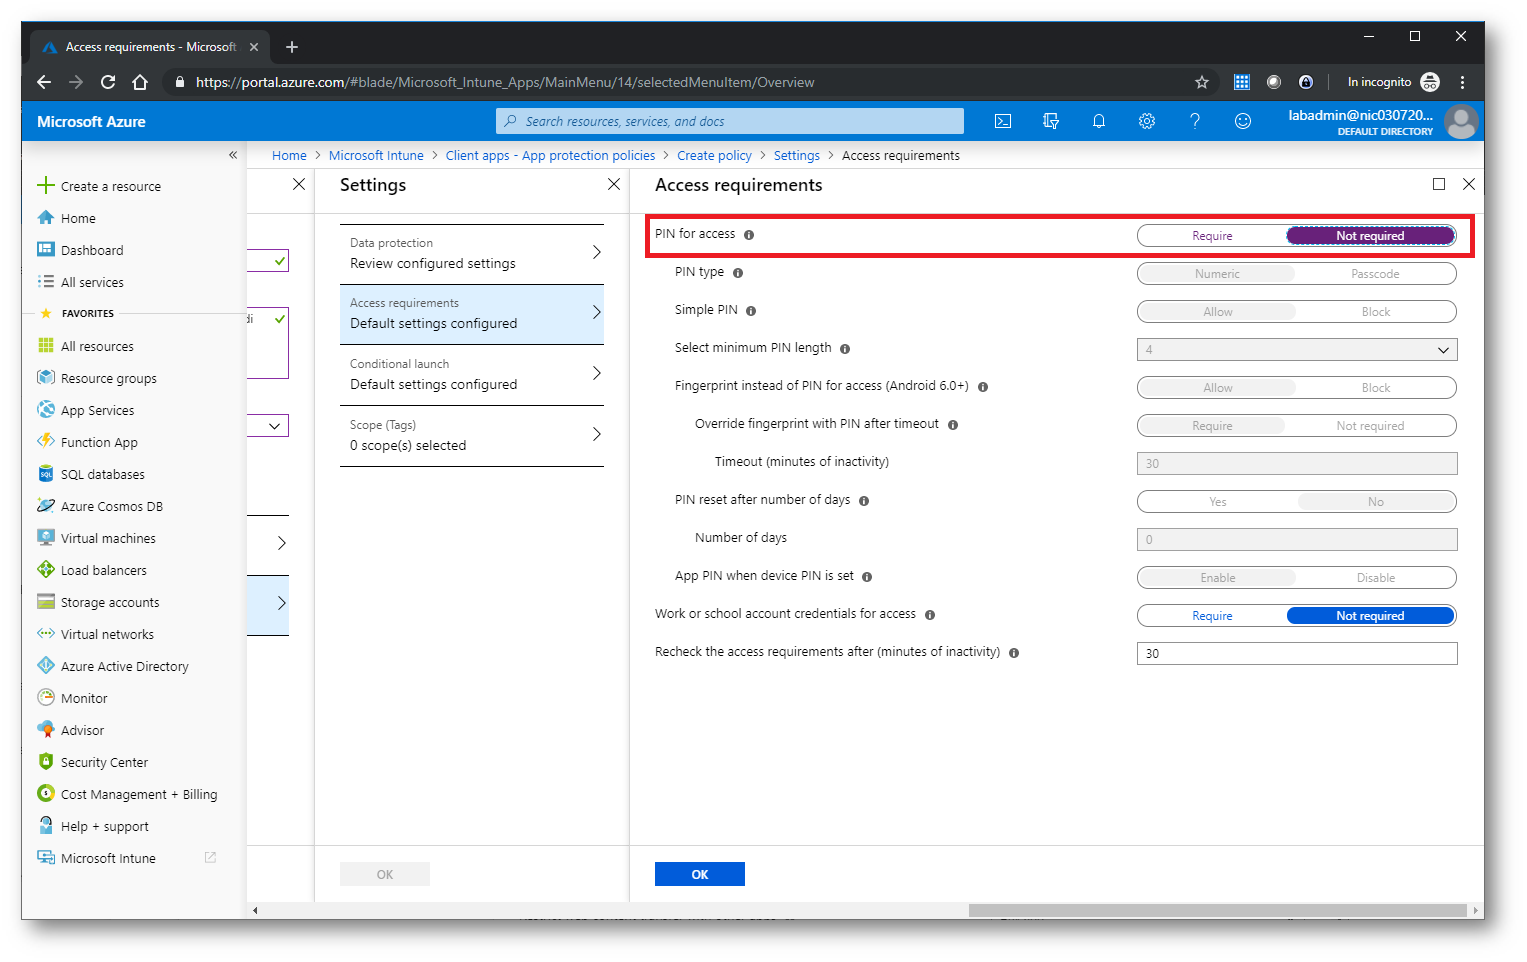Show info tooltip for PIN type
Image resolution: width=1527 pixels, height=962 pixels.
coord(738,273)
